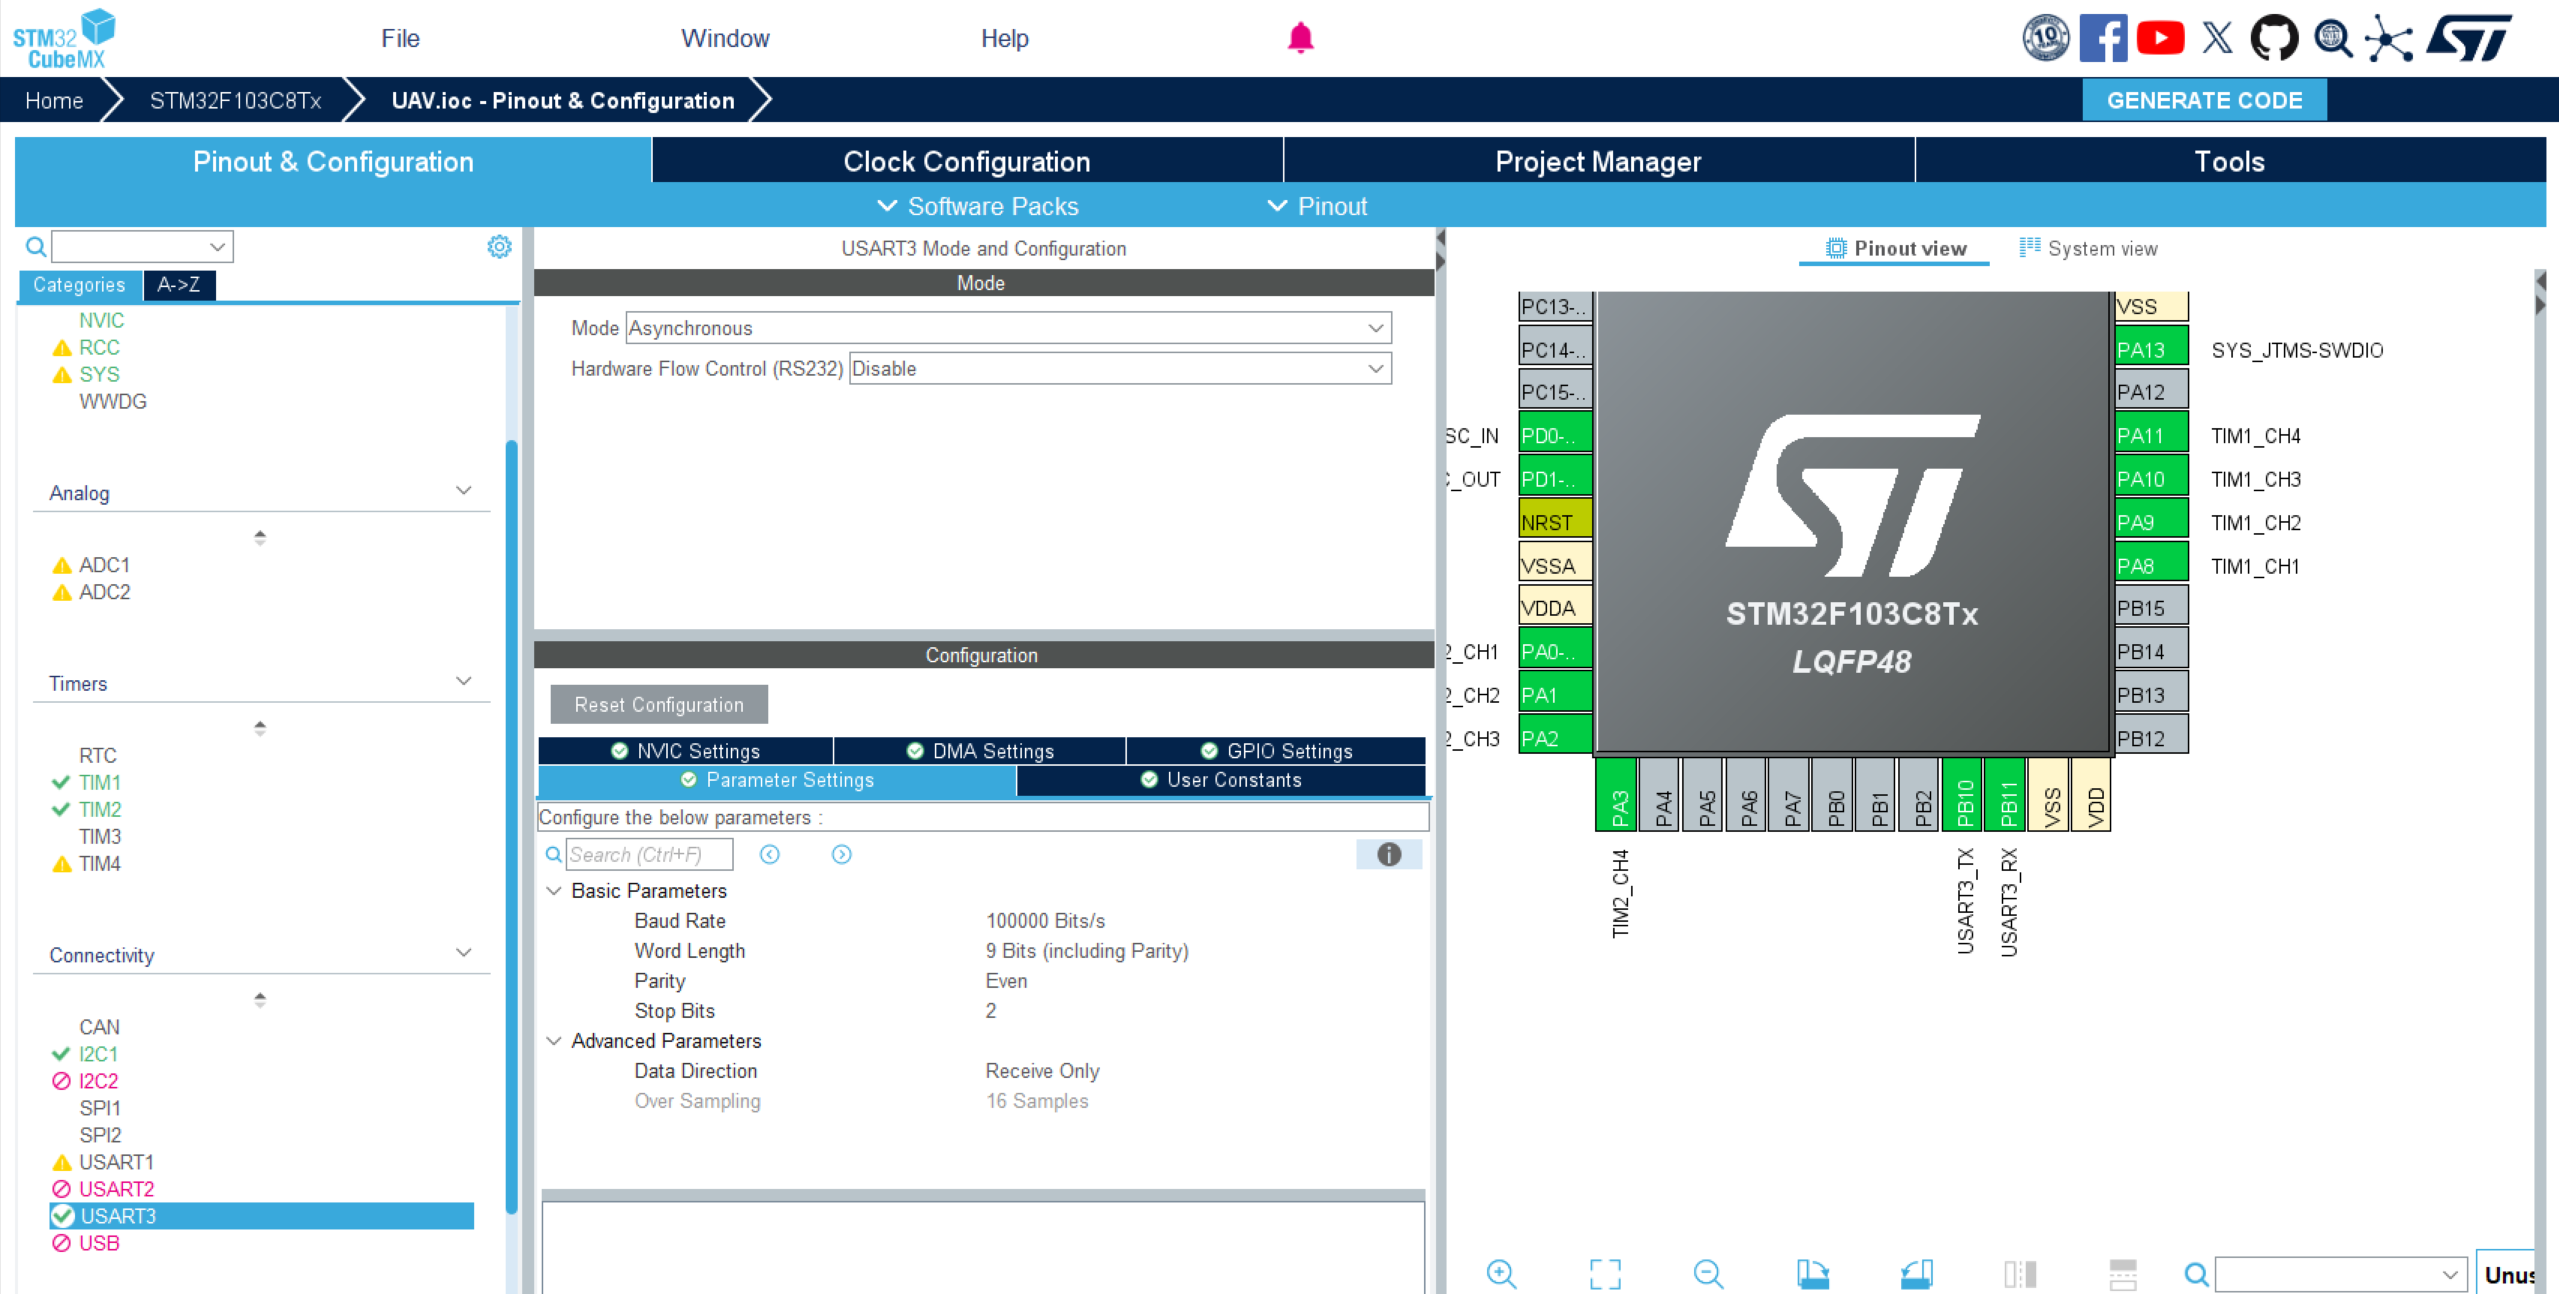2559x1294 pixels.
Task: Switch to Clock Configuration tab
Action: tap(967, 161)
